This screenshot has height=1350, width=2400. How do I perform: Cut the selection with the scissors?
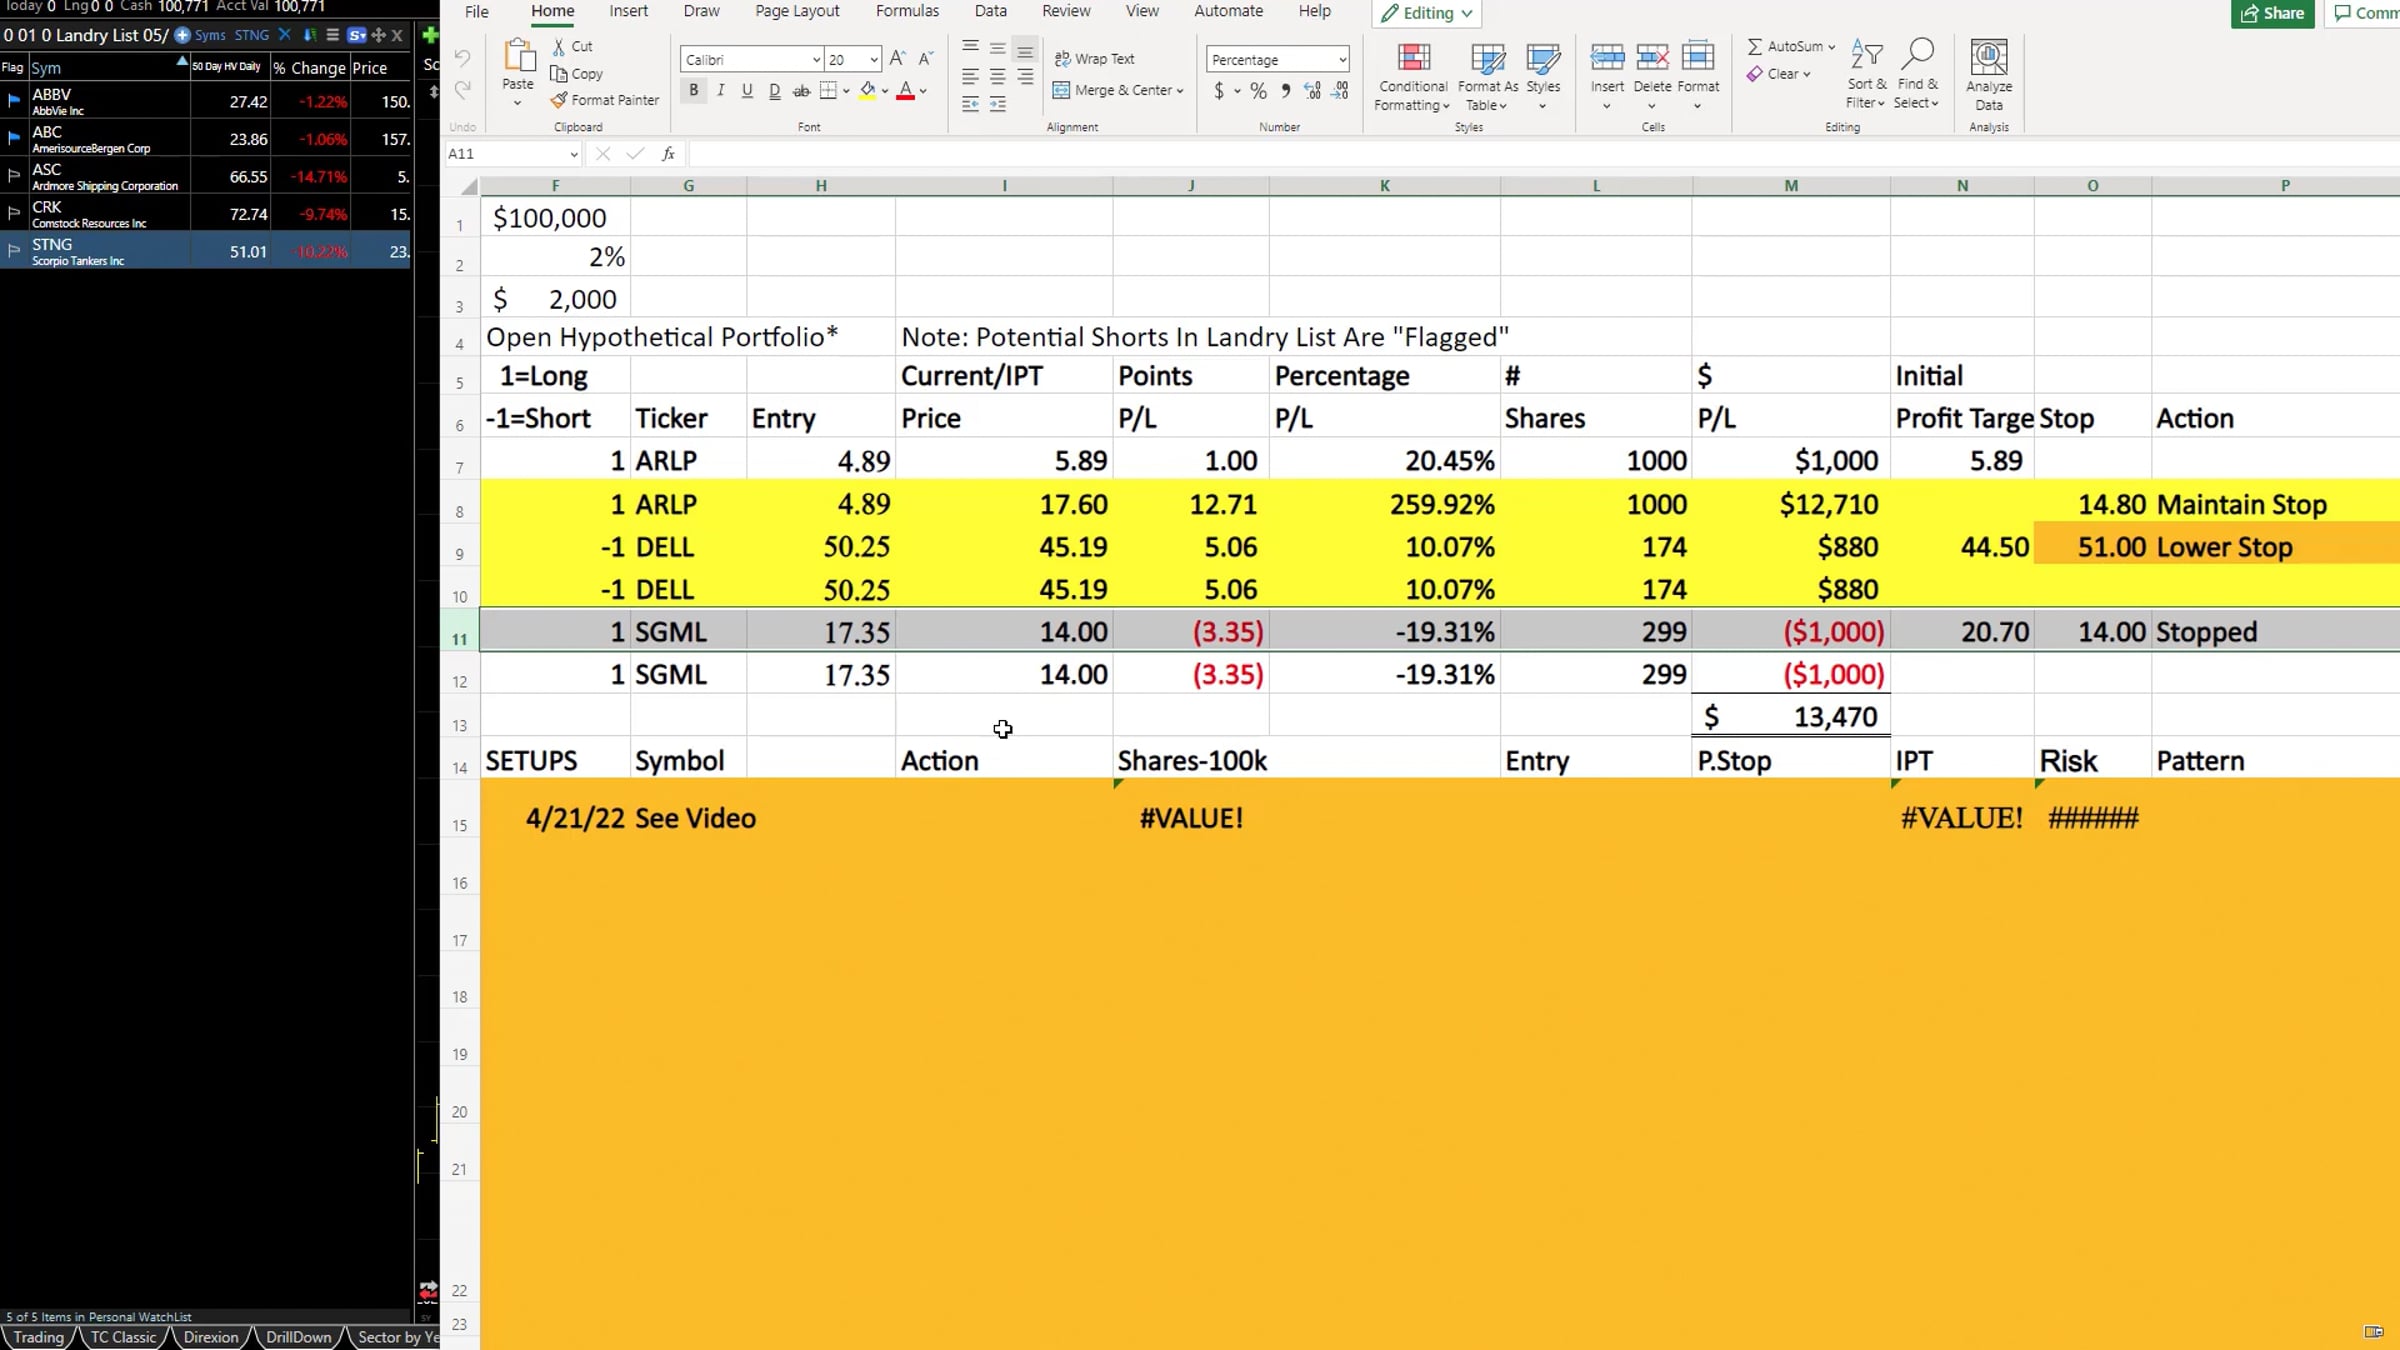tap(573, 47)
